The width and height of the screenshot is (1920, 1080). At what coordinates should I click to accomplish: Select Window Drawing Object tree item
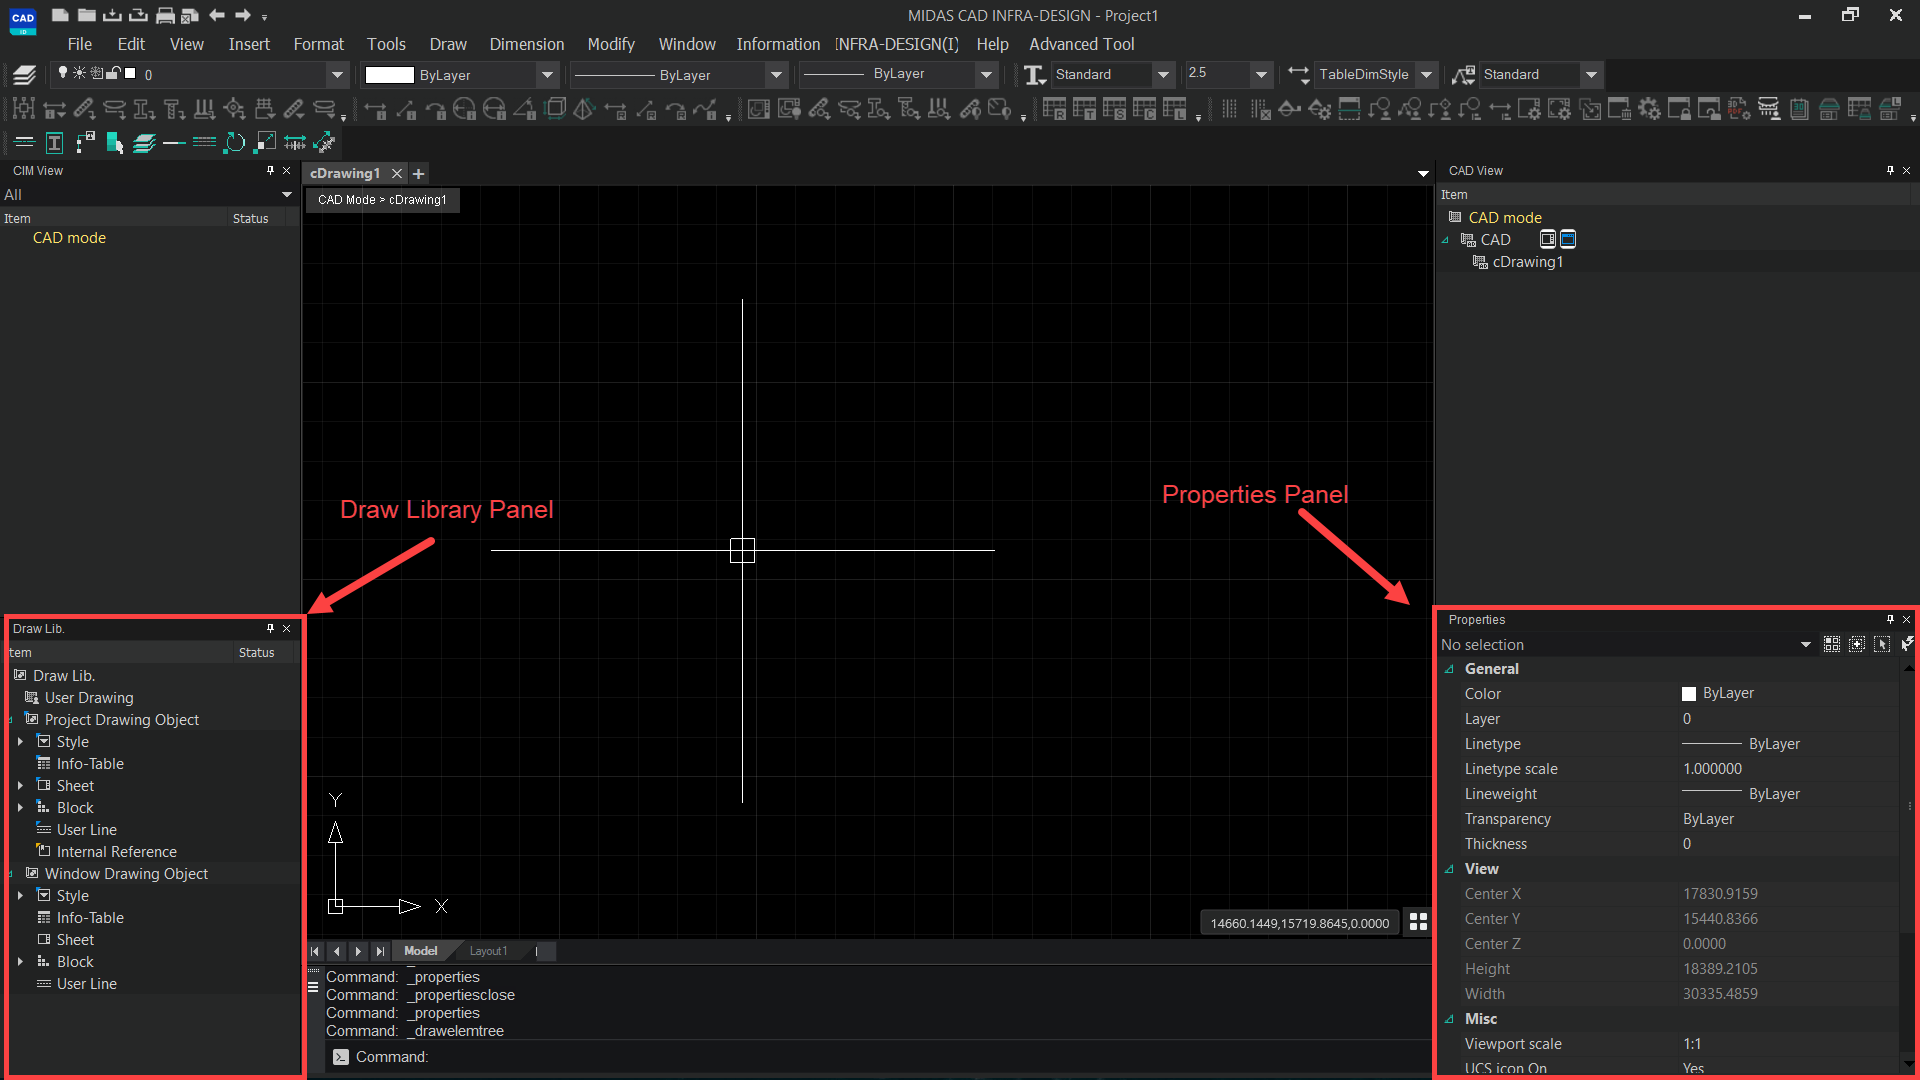coord(126,874)
